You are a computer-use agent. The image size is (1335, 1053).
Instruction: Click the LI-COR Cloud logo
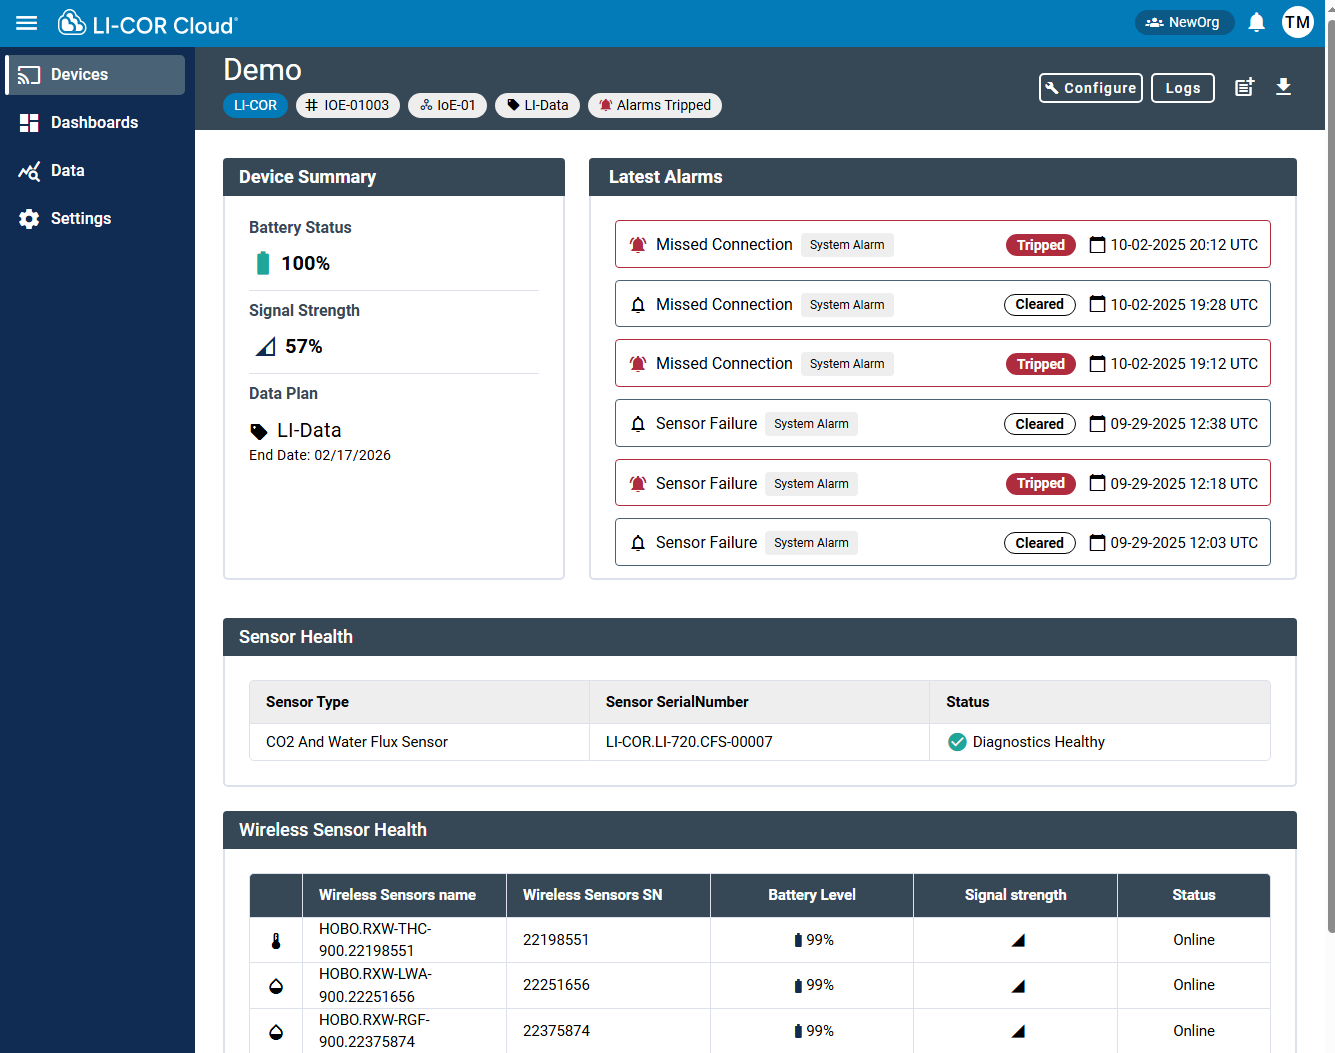point(148,23)
